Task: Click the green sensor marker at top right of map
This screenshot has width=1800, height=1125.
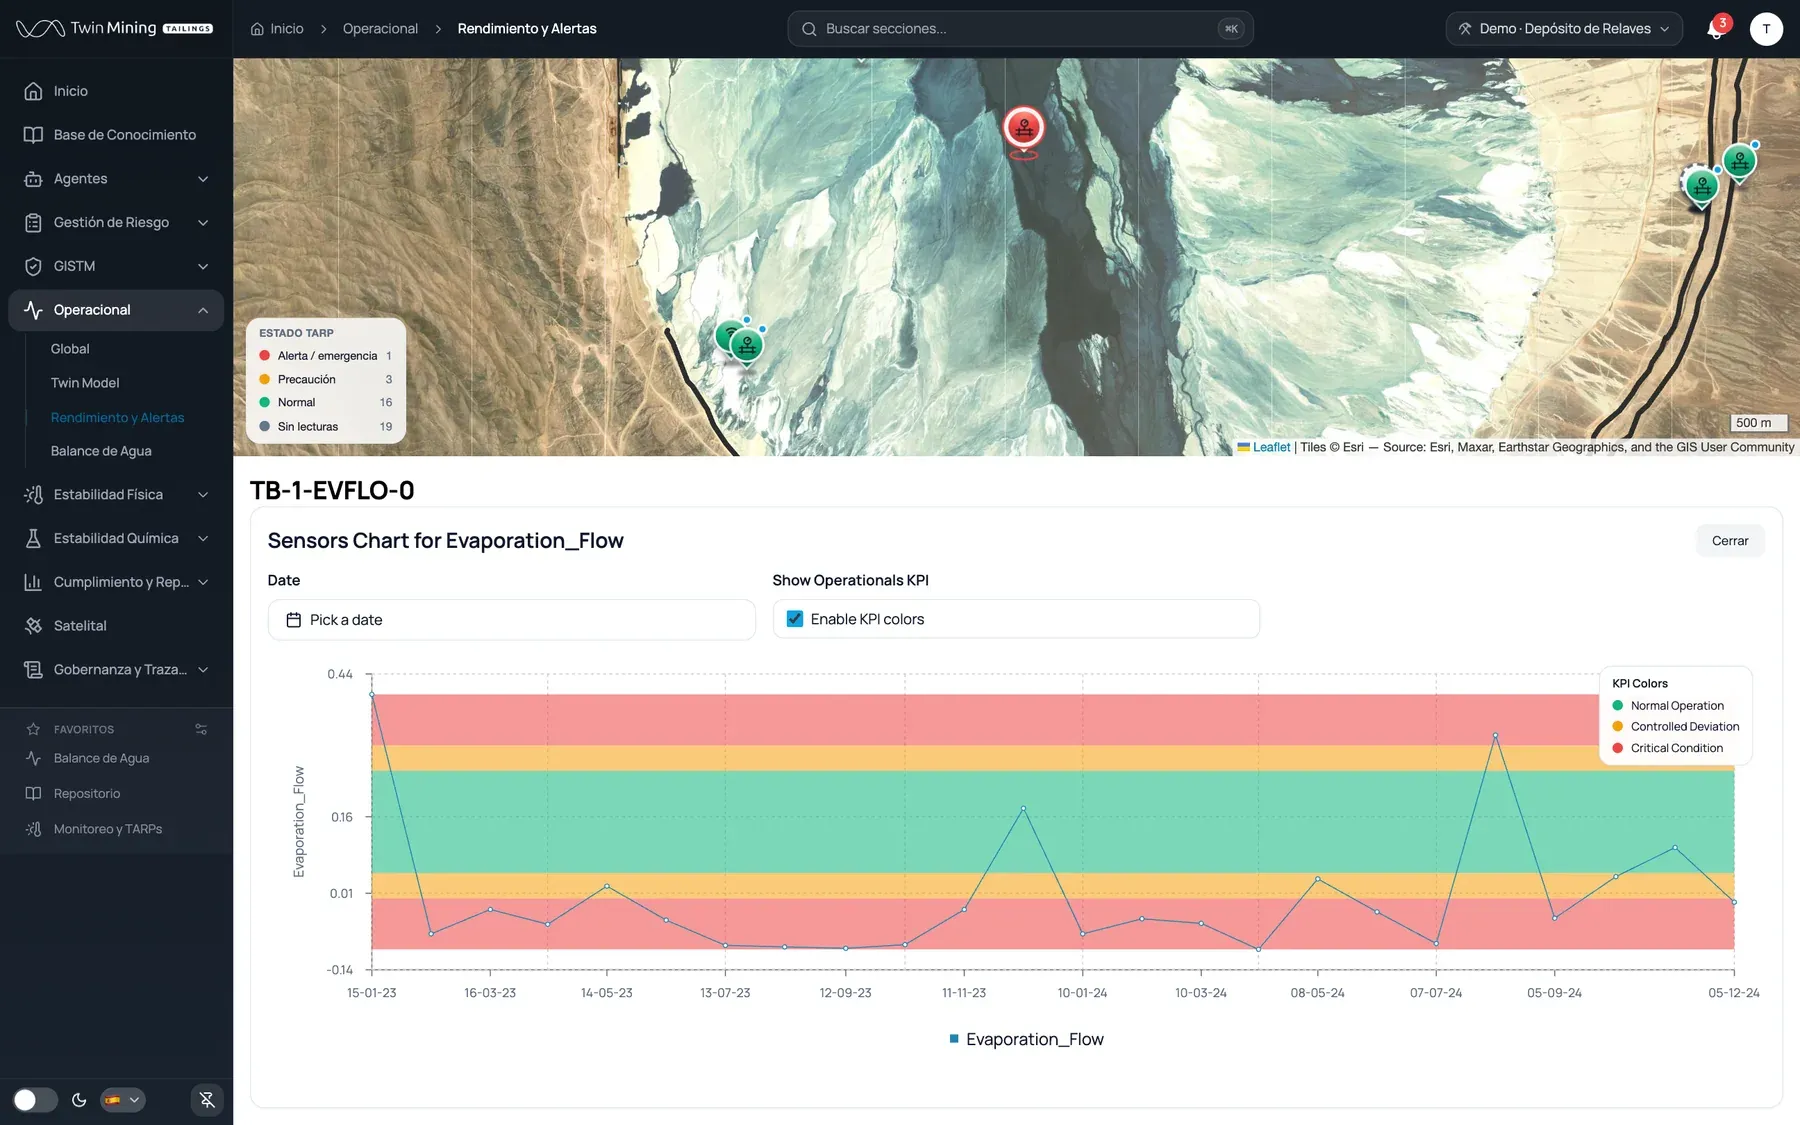Action: click(x=1739, y=161)
